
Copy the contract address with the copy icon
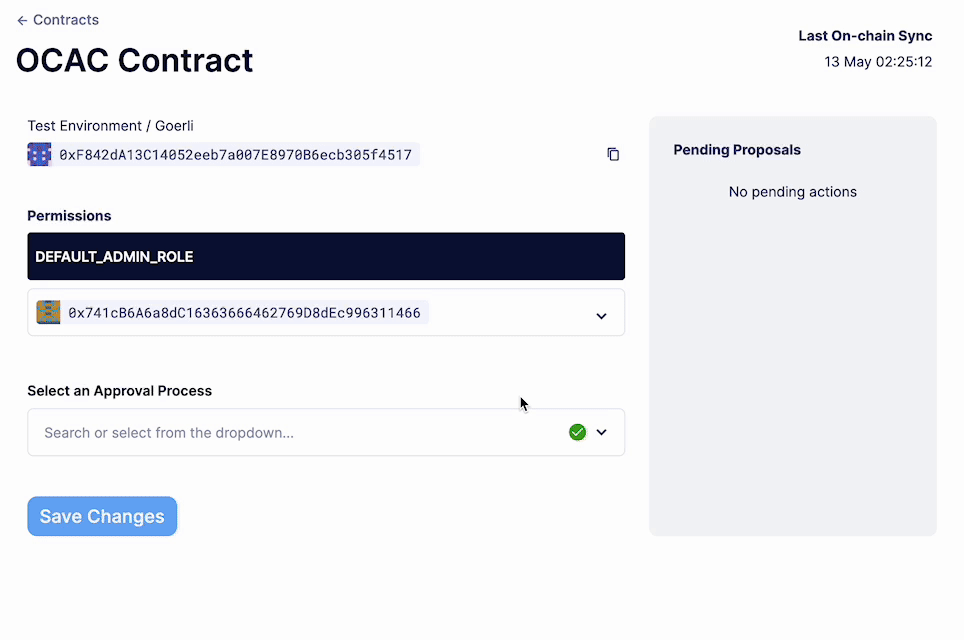[x=613, y=154]
